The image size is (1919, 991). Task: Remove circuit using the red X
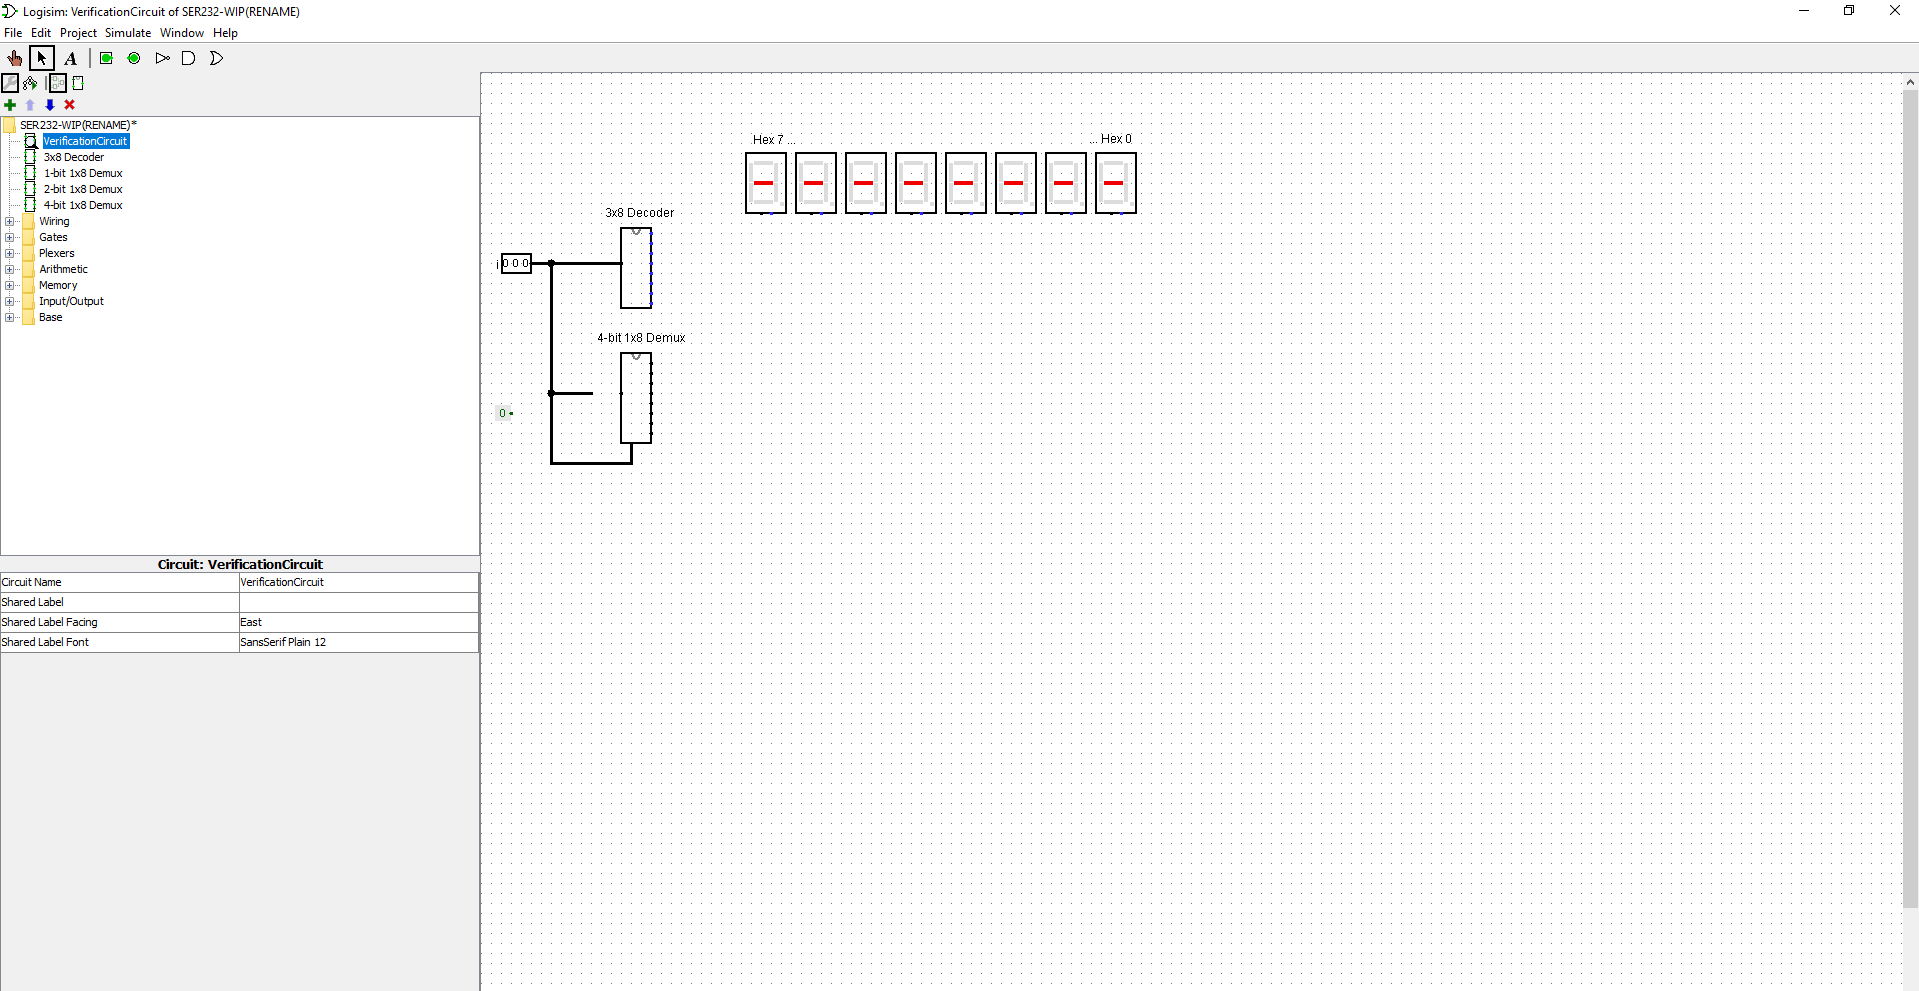click(x=69, y=105)
